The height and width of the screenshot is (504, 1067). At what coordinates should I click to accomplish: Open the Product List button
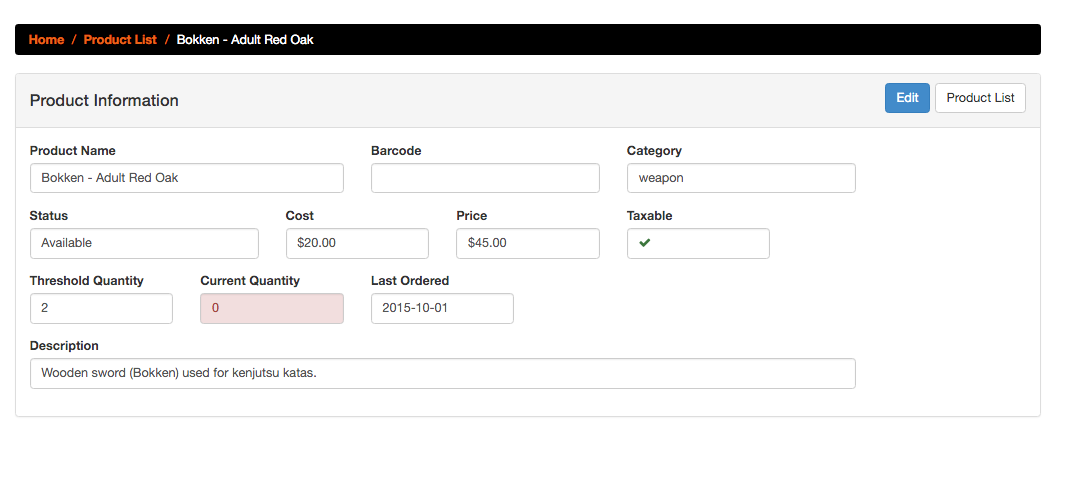[x=980, y=98]
